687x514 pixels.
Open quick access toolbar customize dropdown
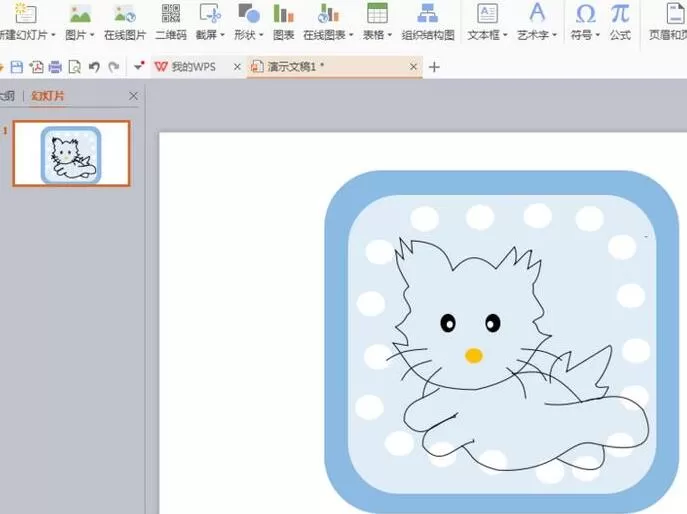click(139, 66)
